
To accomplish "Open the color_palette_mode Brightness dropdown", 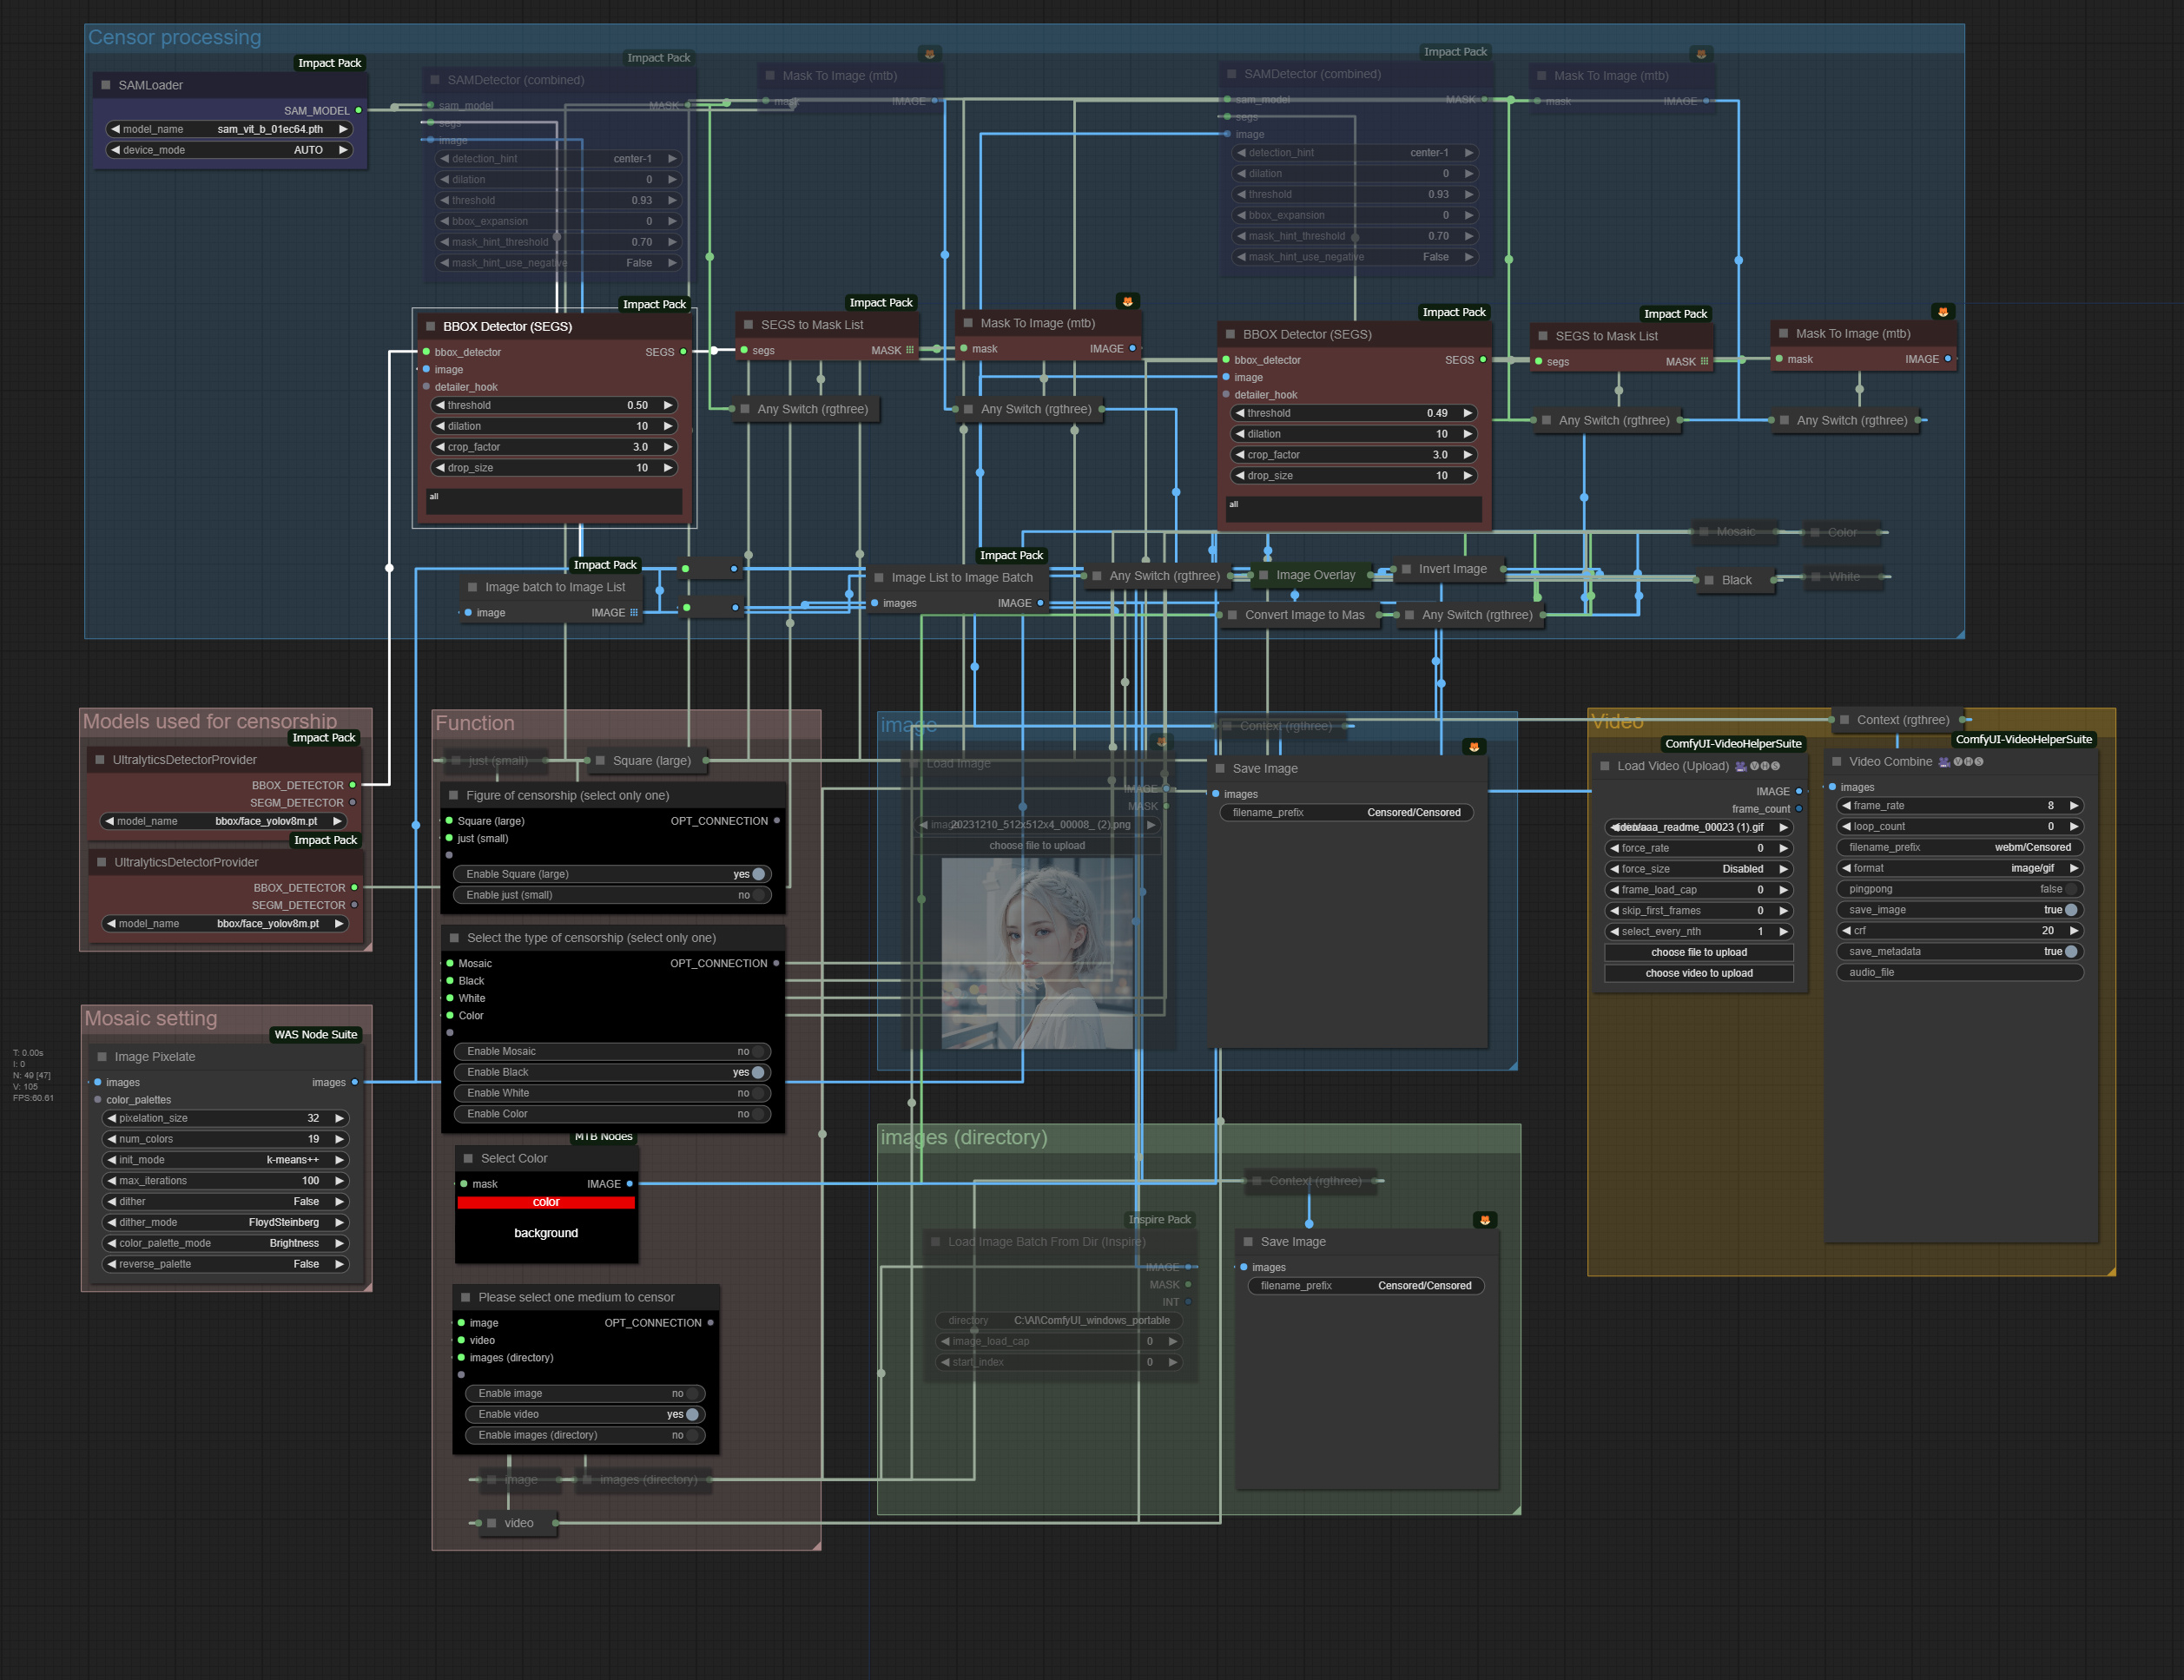I will (x=226, y=1243).
